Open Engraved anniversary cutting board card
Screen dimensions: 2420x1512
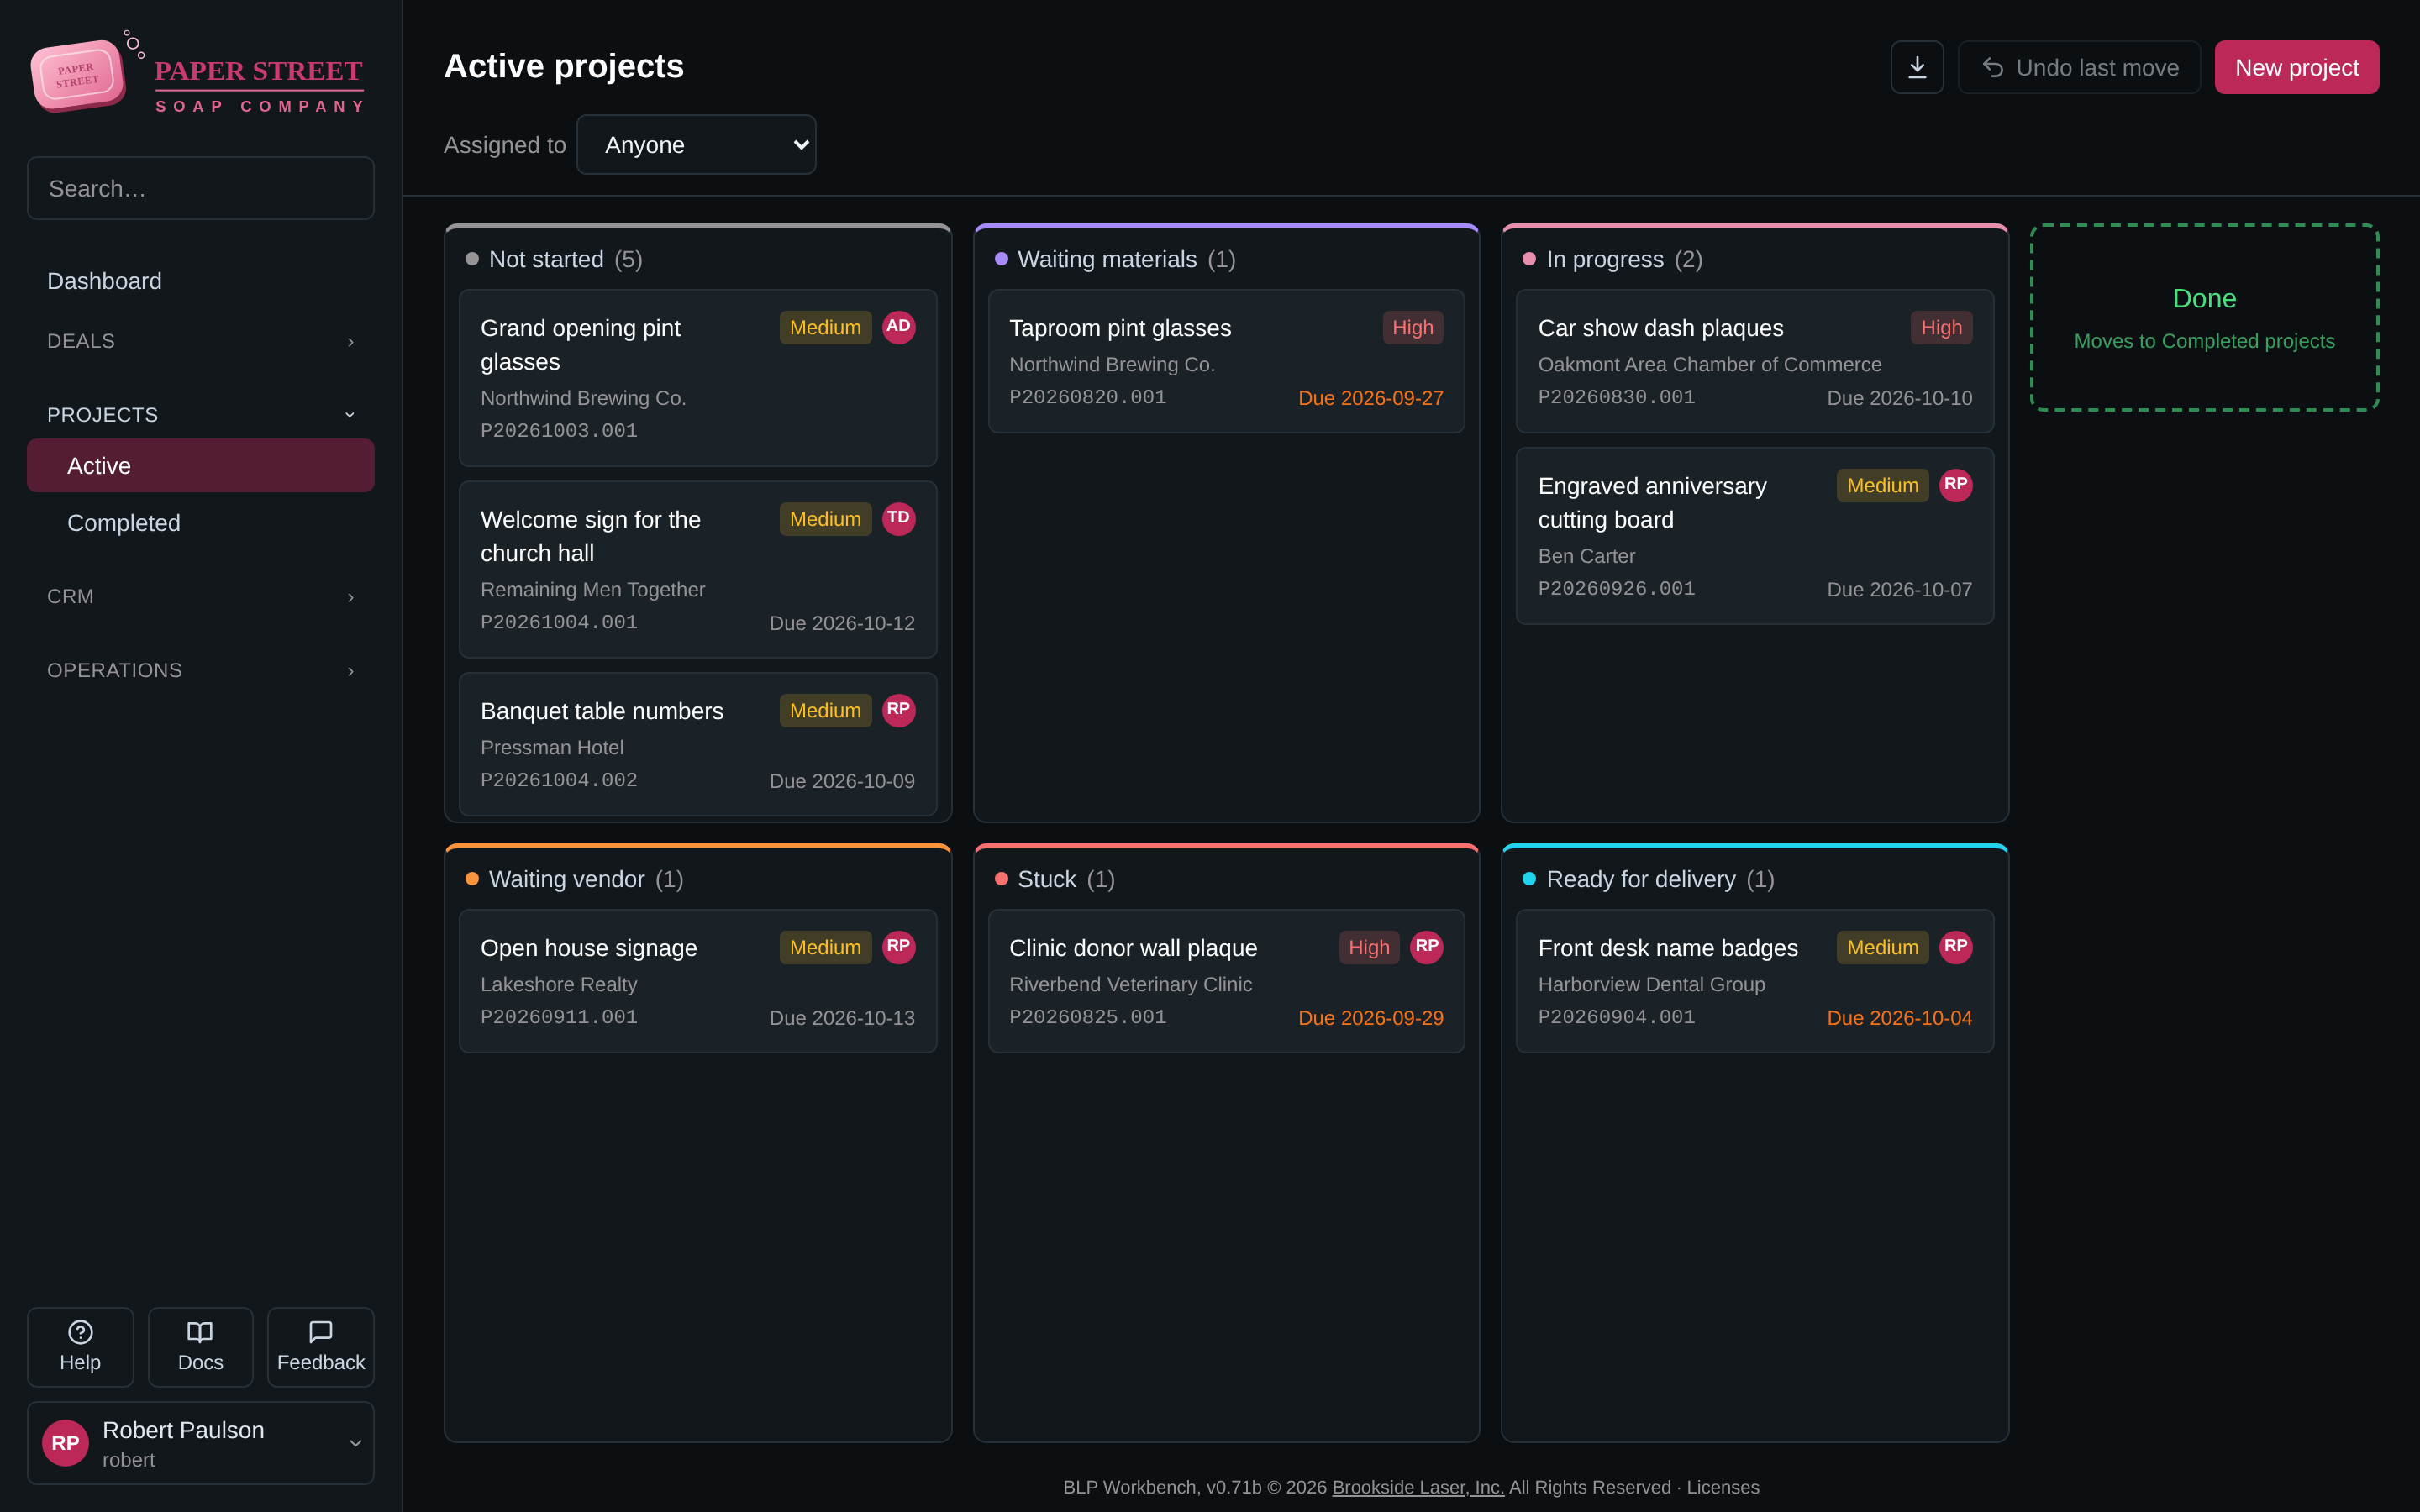tap(1754, 536)
